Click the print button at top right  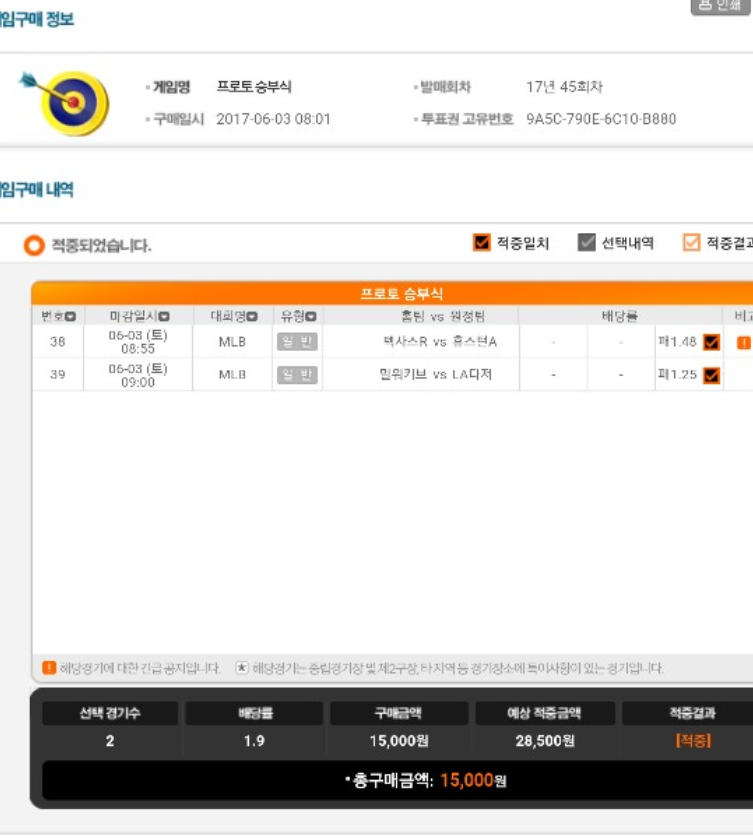coord(721,6)
